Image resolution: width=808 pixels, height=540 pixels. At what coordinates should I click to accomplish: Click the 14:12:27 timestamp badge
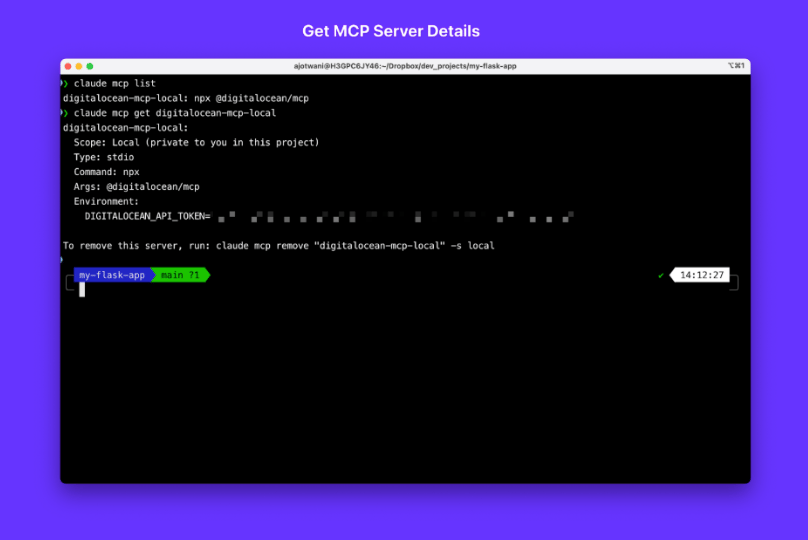[x=701, y=275]
